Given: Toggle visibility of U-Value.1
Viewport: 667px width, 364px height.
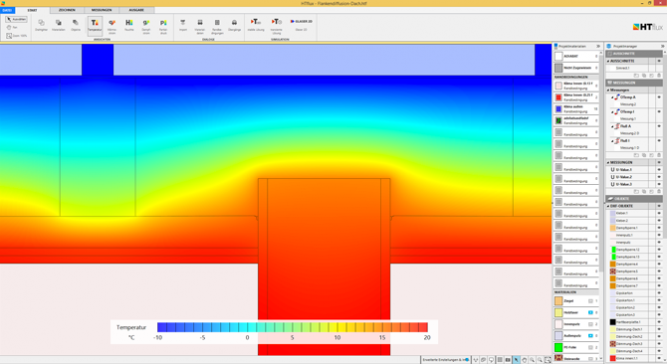Looking at the screenshot, I should click(659, 170).
